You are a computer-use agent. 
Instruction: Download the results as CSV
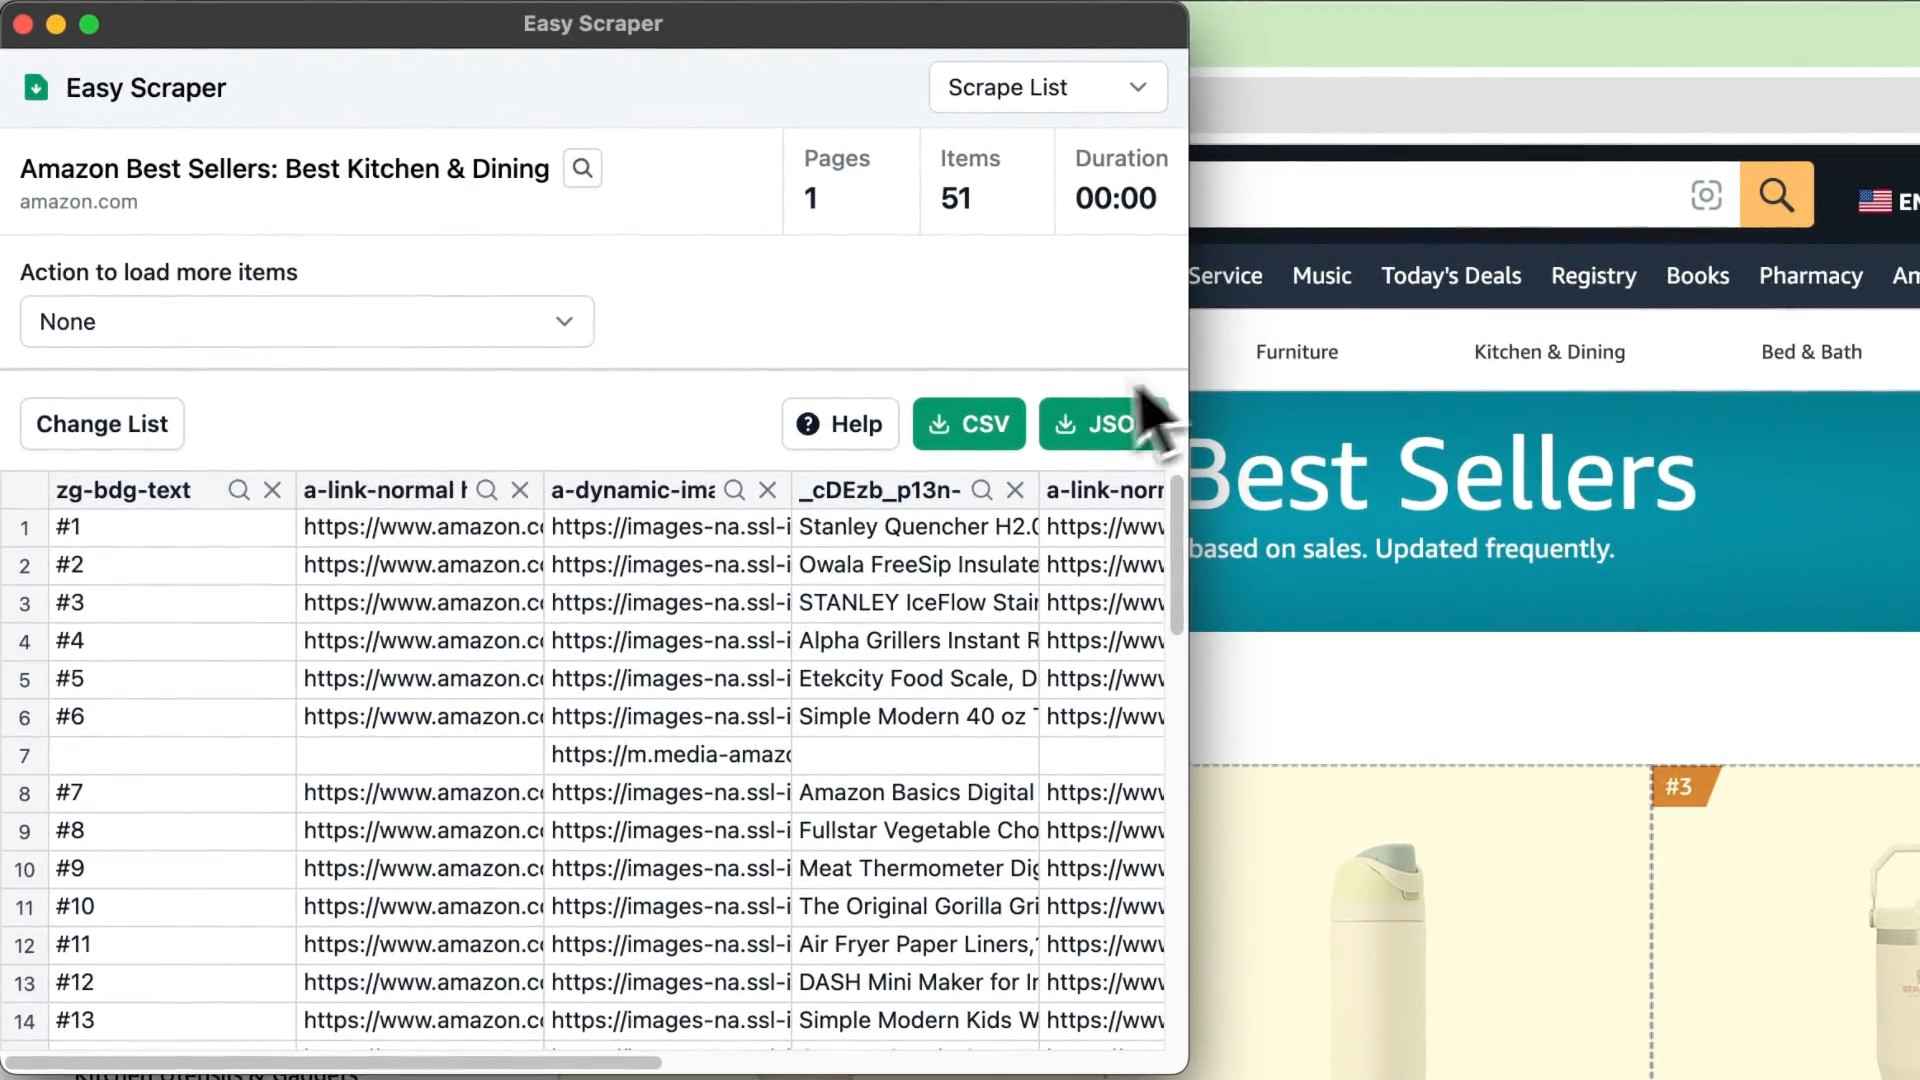pyautogui.click(x=968, y=424)
